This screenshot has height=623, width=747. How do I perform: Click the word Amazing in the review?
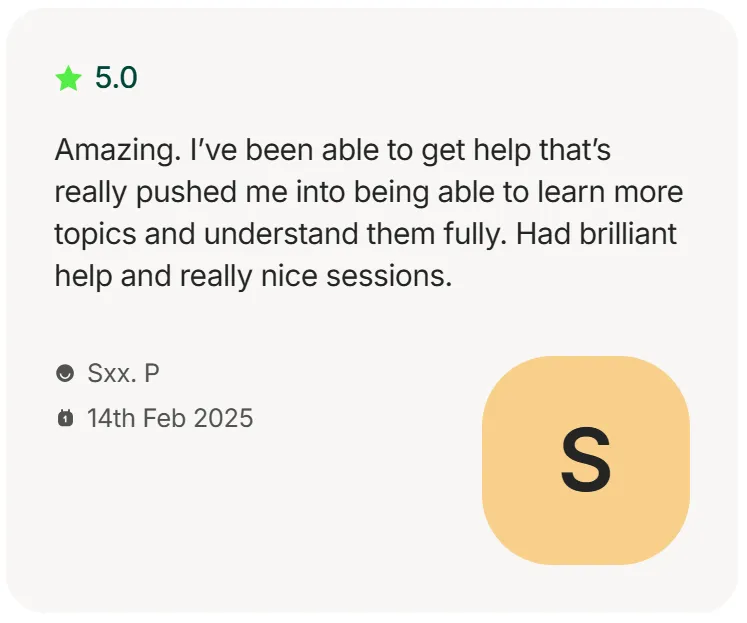click(118, 151)
